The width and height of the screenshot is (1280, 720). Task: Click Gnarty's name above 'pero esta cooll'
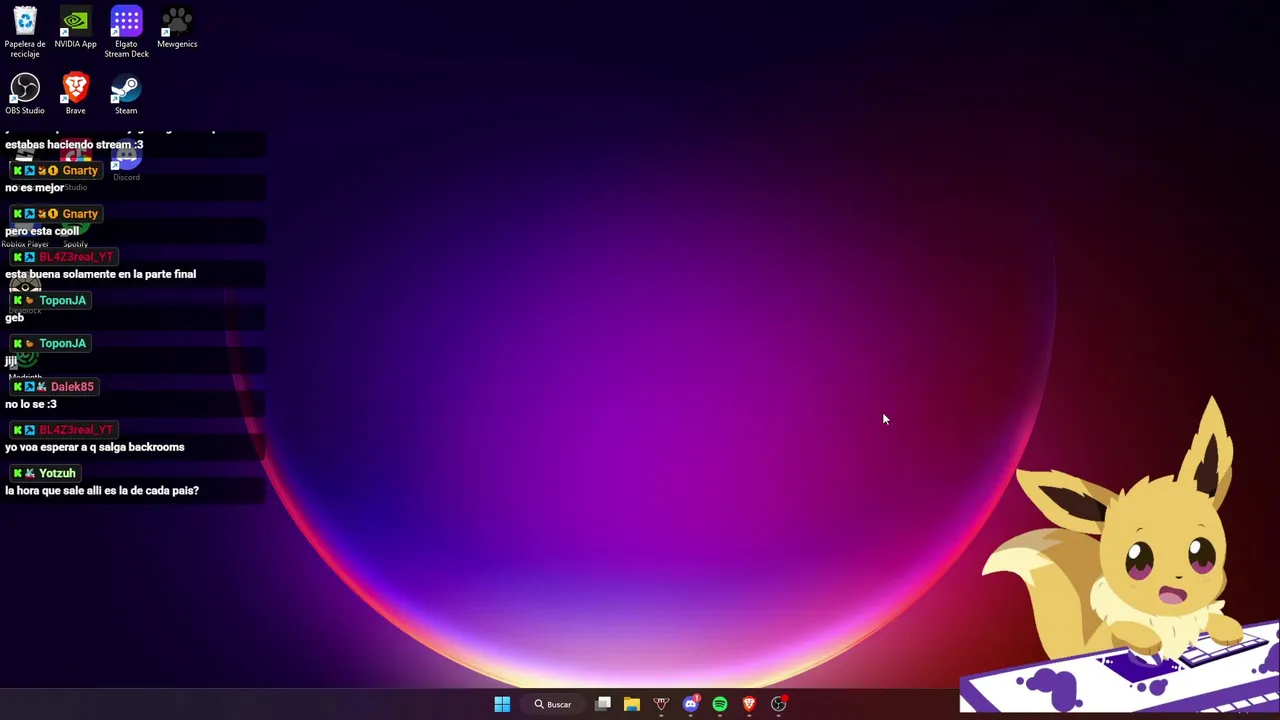point(80,213)
